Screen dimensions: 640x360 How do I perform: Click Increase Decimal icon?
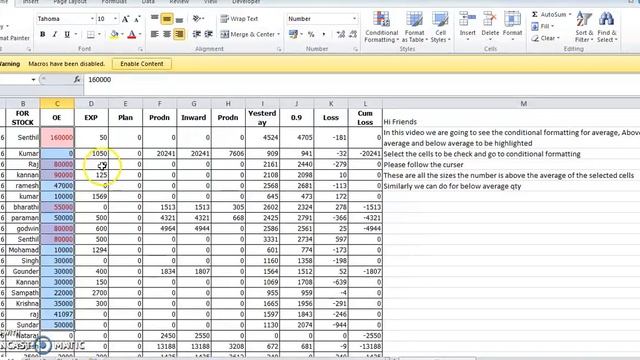(x=341, y=34)
